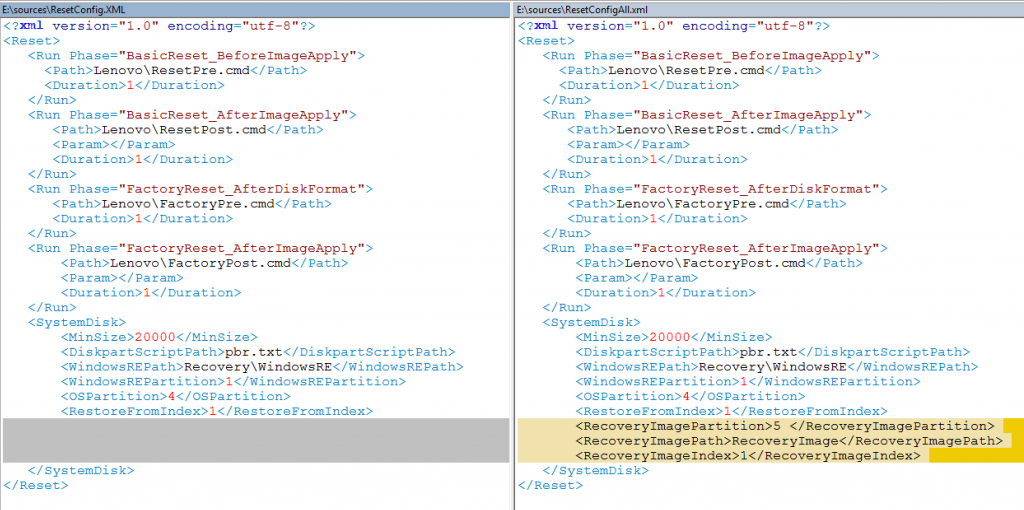The height and width of the screenshot is (510, 1024).
Task: Click the opening <SystemDisk> tag in ResetConfigAll.xml
Action: coord(592,322)
